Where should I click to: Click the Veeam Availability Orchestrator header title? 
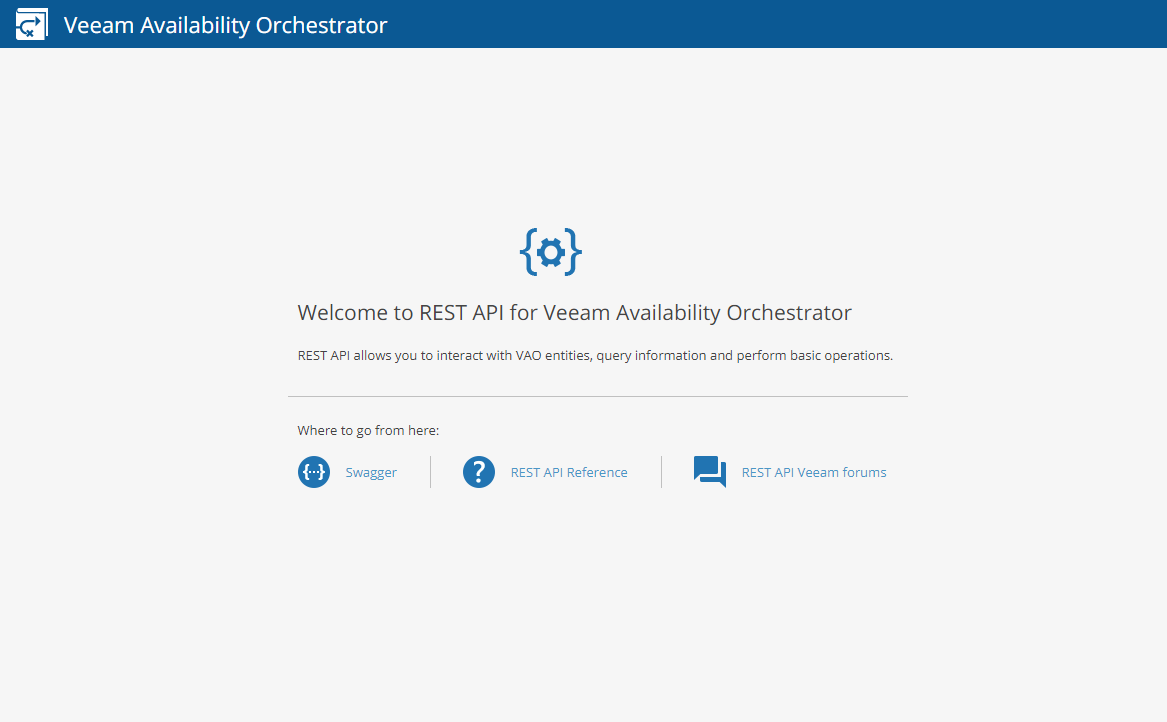226,25
